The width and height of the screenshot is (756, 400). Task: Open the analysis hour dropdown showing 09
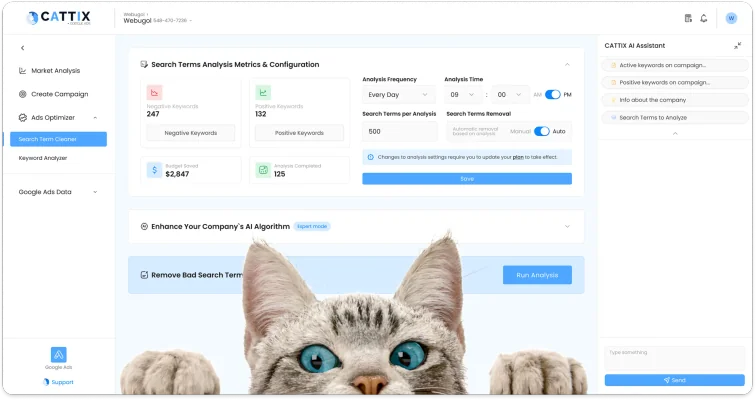point(462,94)
